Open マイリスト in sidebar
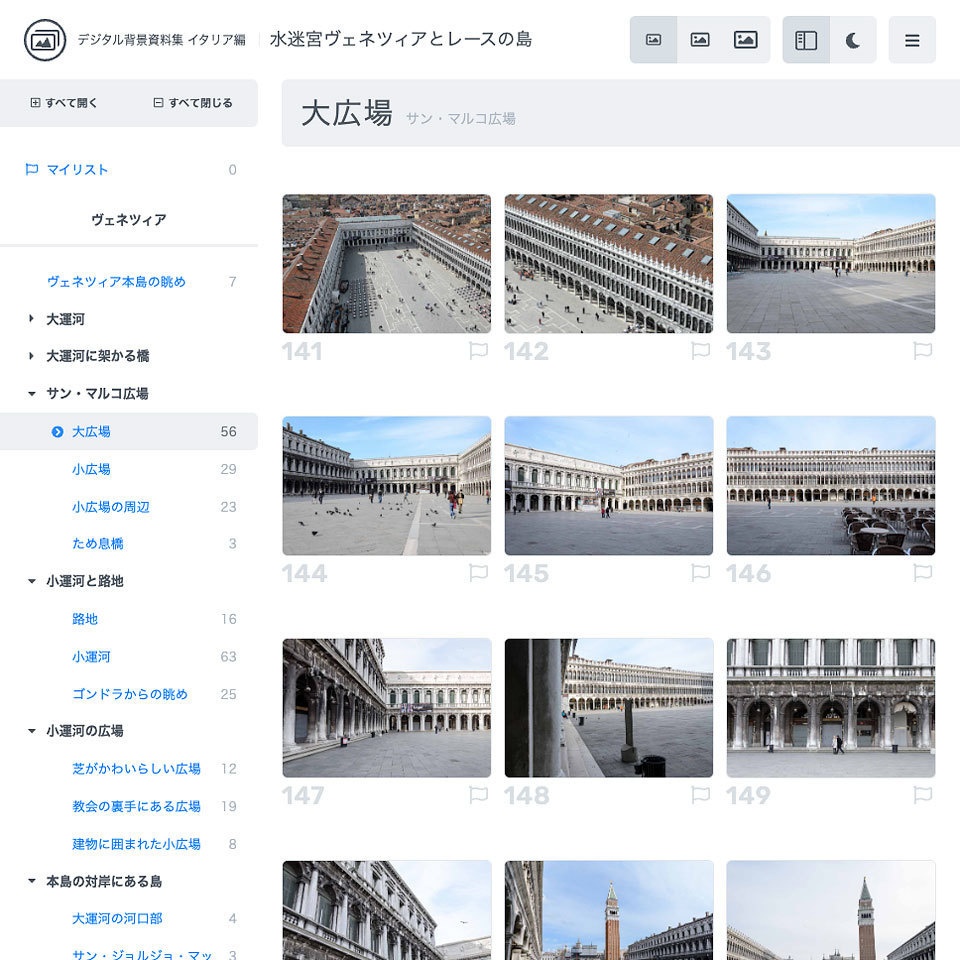Image resolution: width=960 pixels, height=960 pixels. point(78,170)
